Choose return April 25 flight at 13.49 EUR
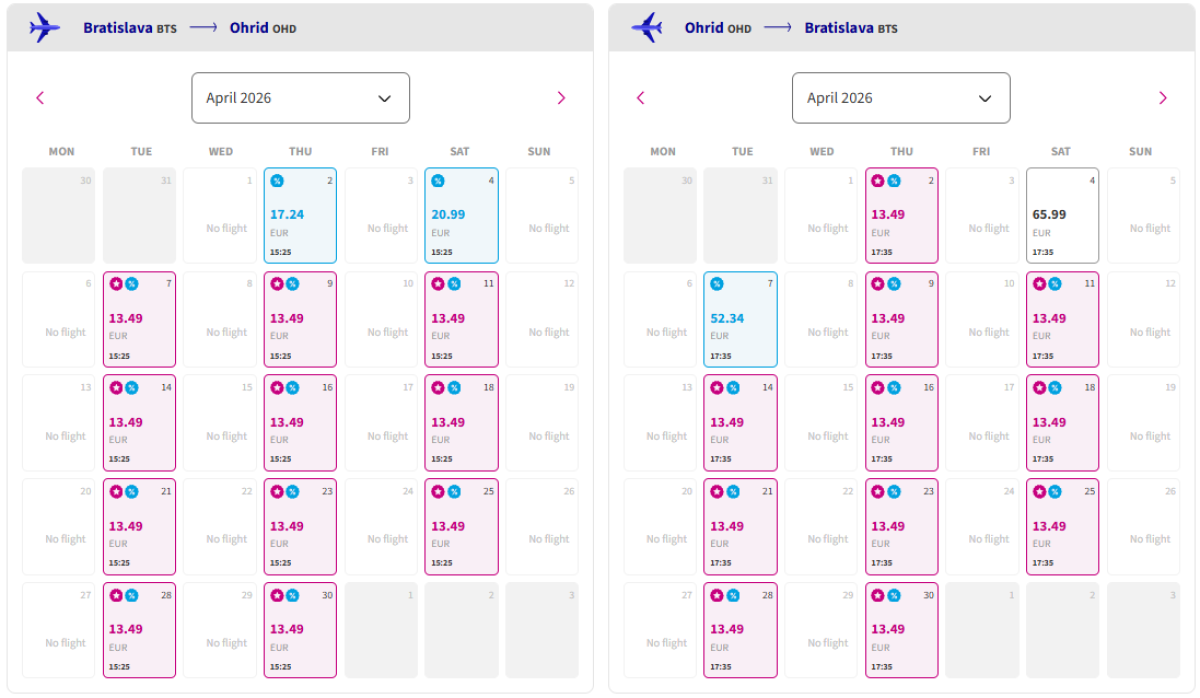 [1062, 527]
